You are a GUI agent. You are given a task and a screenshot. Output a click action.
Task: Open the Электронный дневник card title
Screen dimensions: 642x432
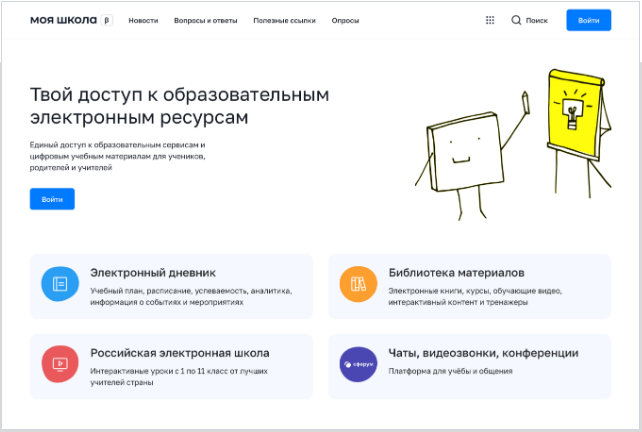click(x=153, y=272)
